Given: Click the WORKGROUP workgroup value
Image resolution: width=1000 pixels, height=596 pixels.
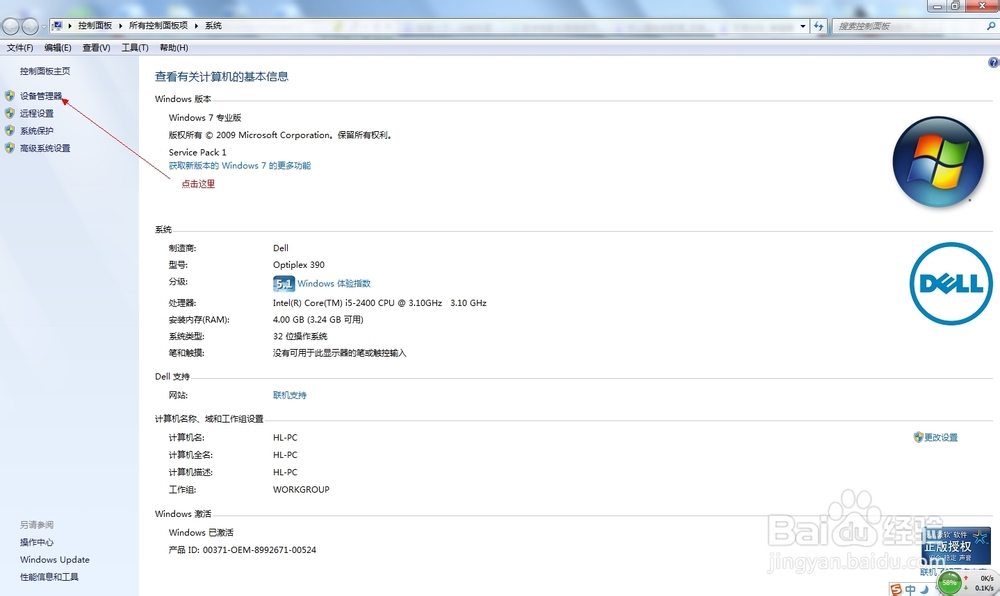Looking at the screenshot, I should (x=301, y=490).
